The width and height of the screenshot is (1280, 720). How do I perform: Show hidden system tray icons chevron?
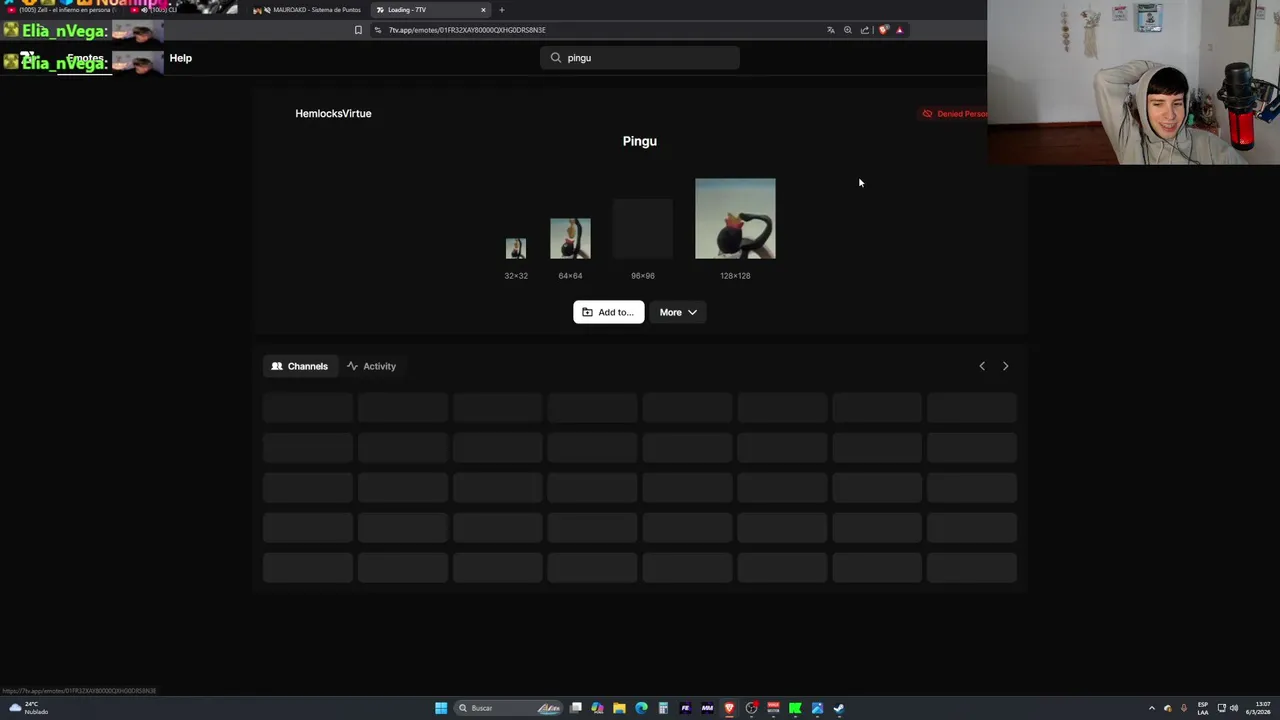pos(1151,708)
